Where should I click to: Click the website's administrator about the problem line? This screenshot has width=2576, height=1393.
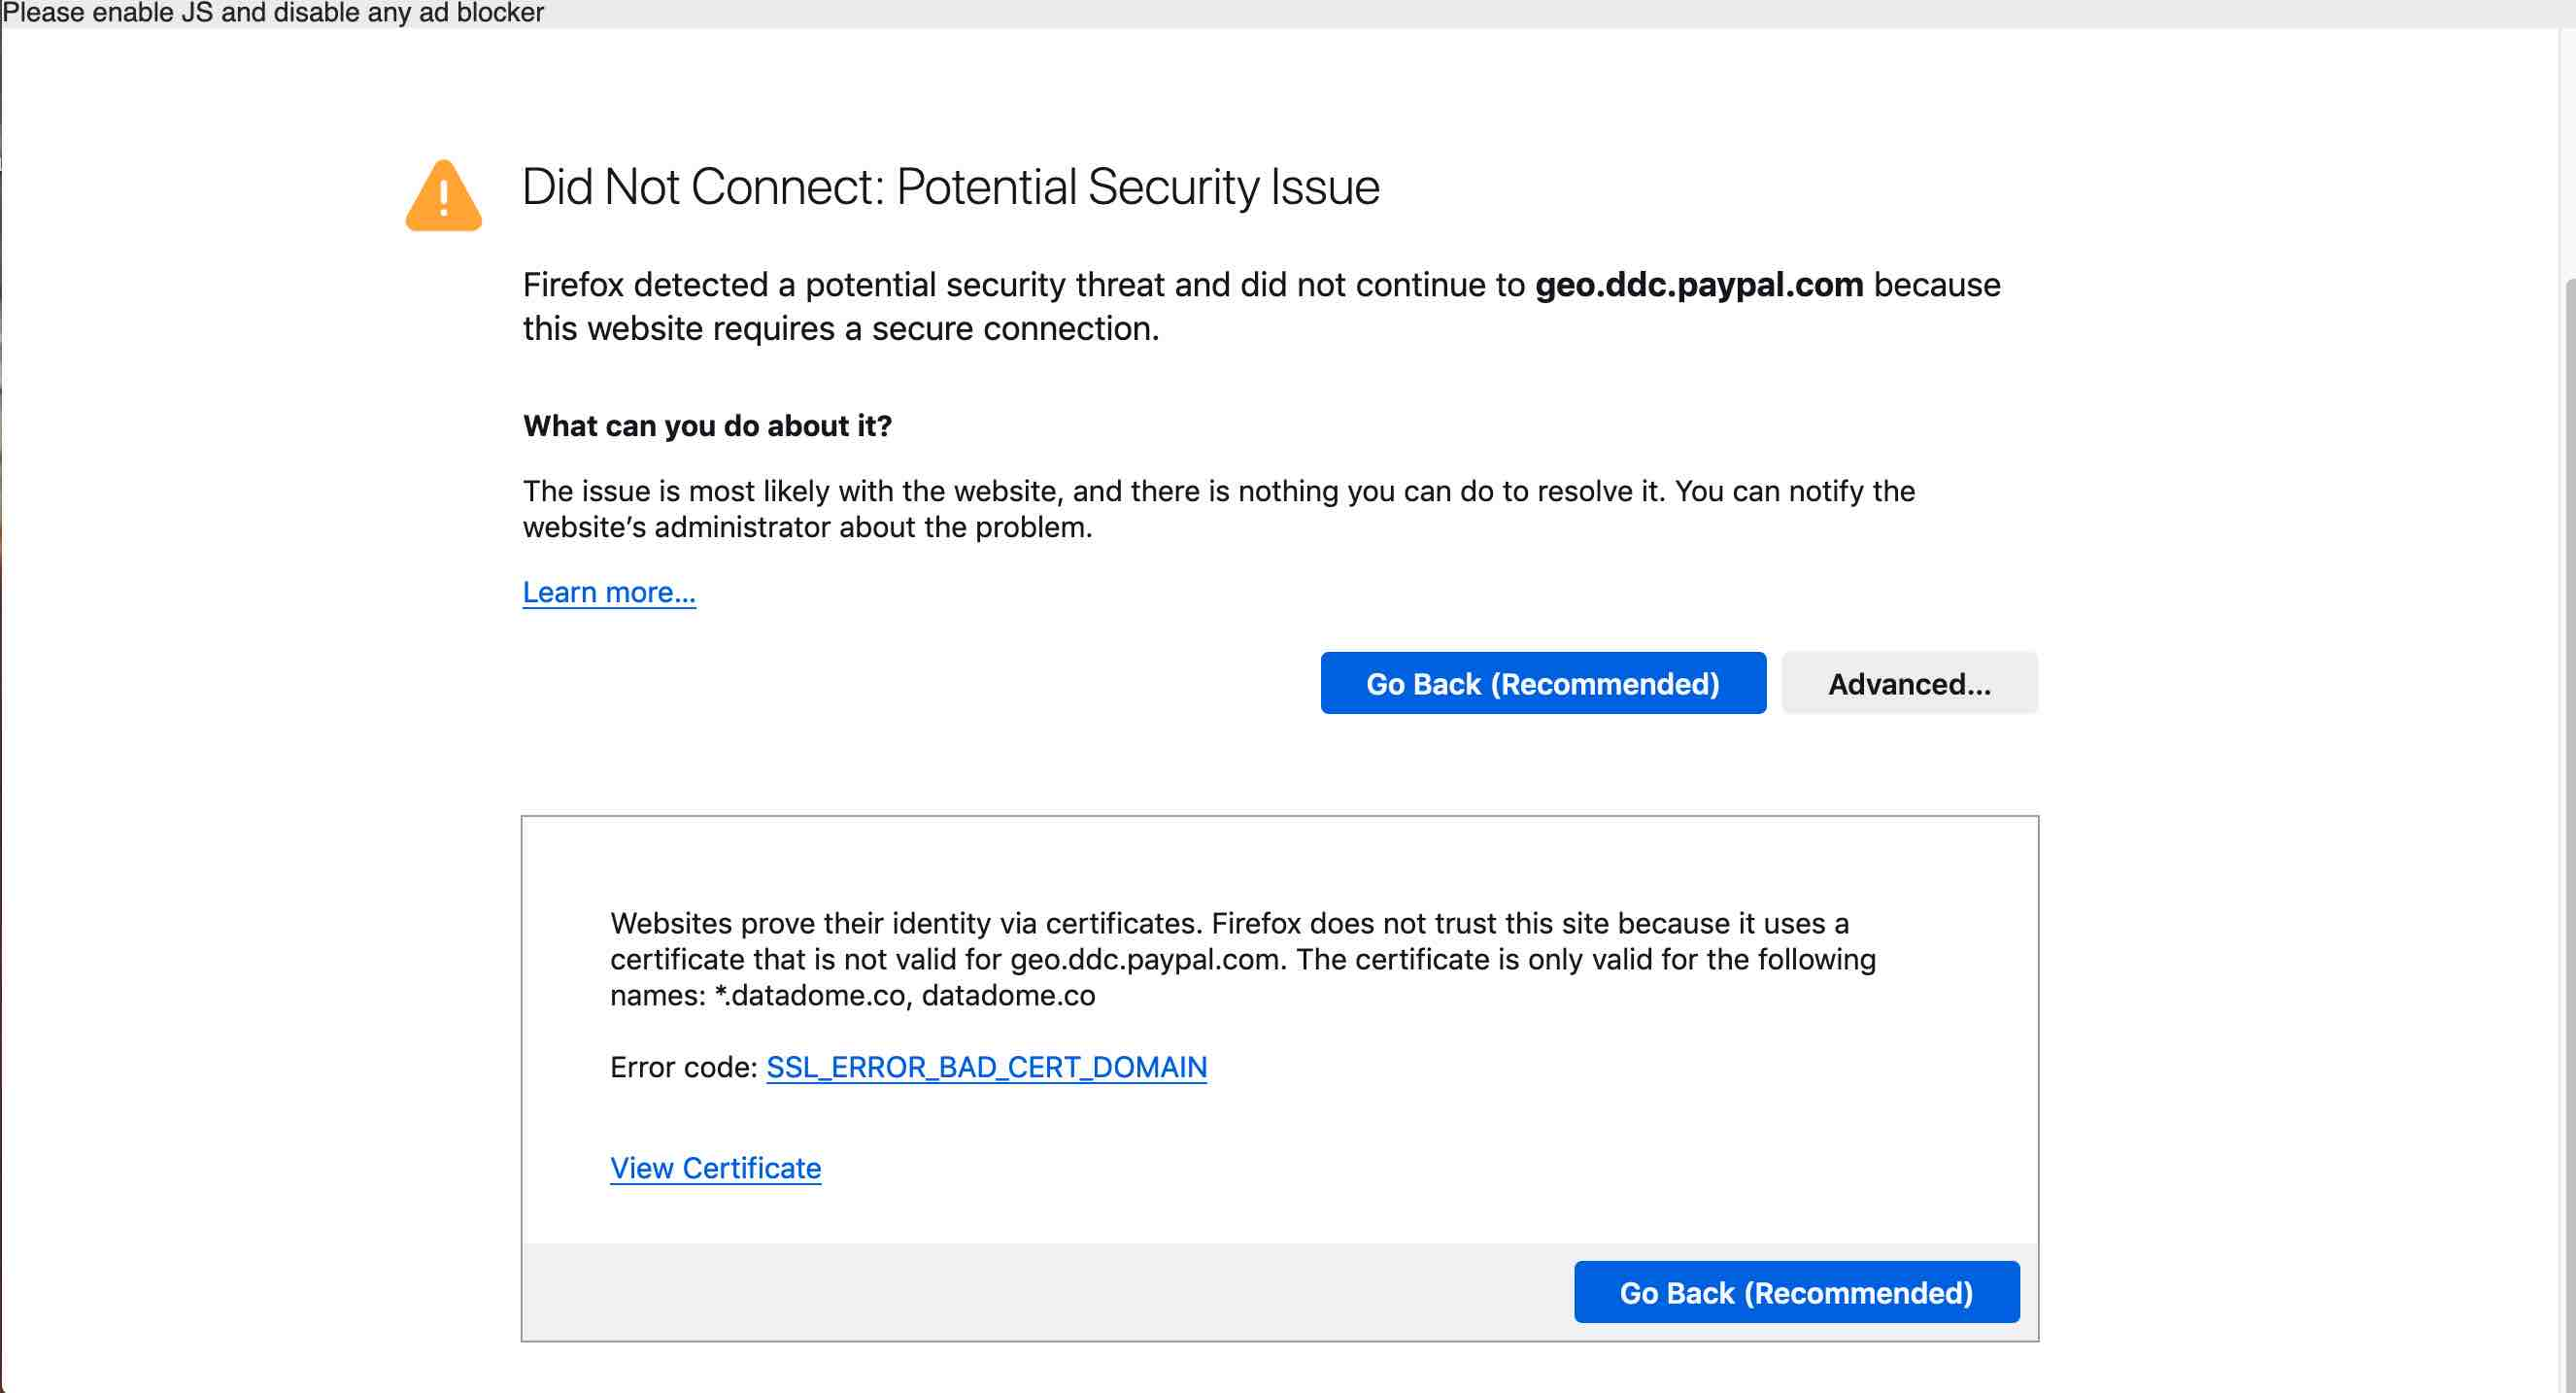click(807, 527)
